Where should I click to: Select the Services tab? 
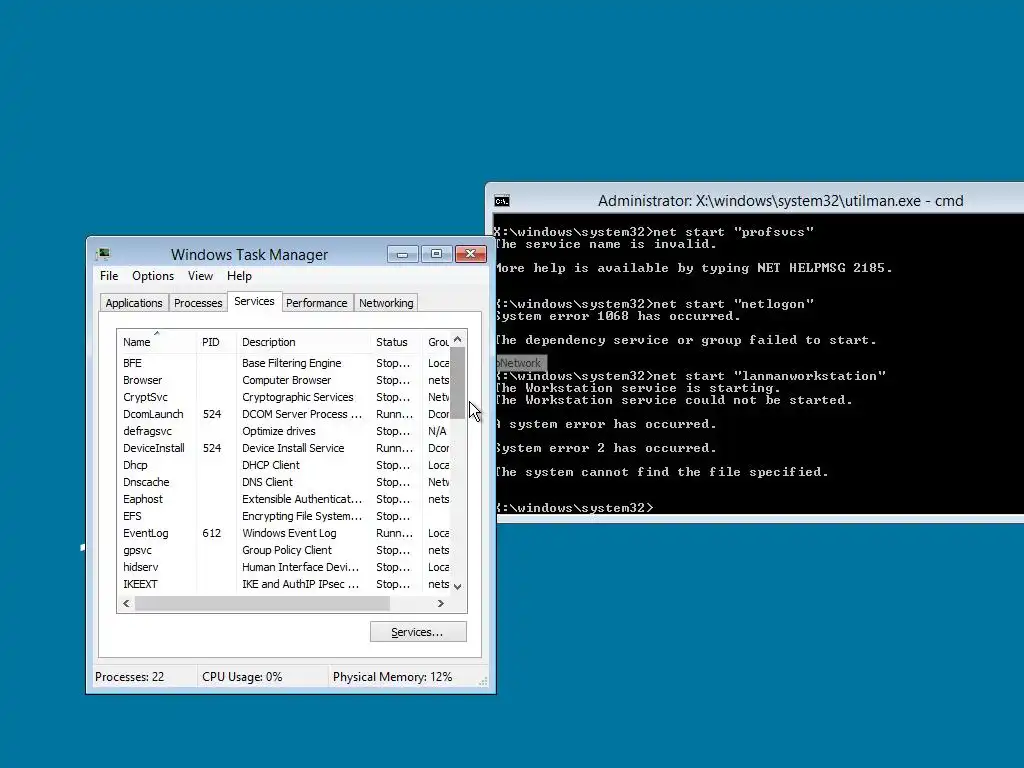[255, 301]
